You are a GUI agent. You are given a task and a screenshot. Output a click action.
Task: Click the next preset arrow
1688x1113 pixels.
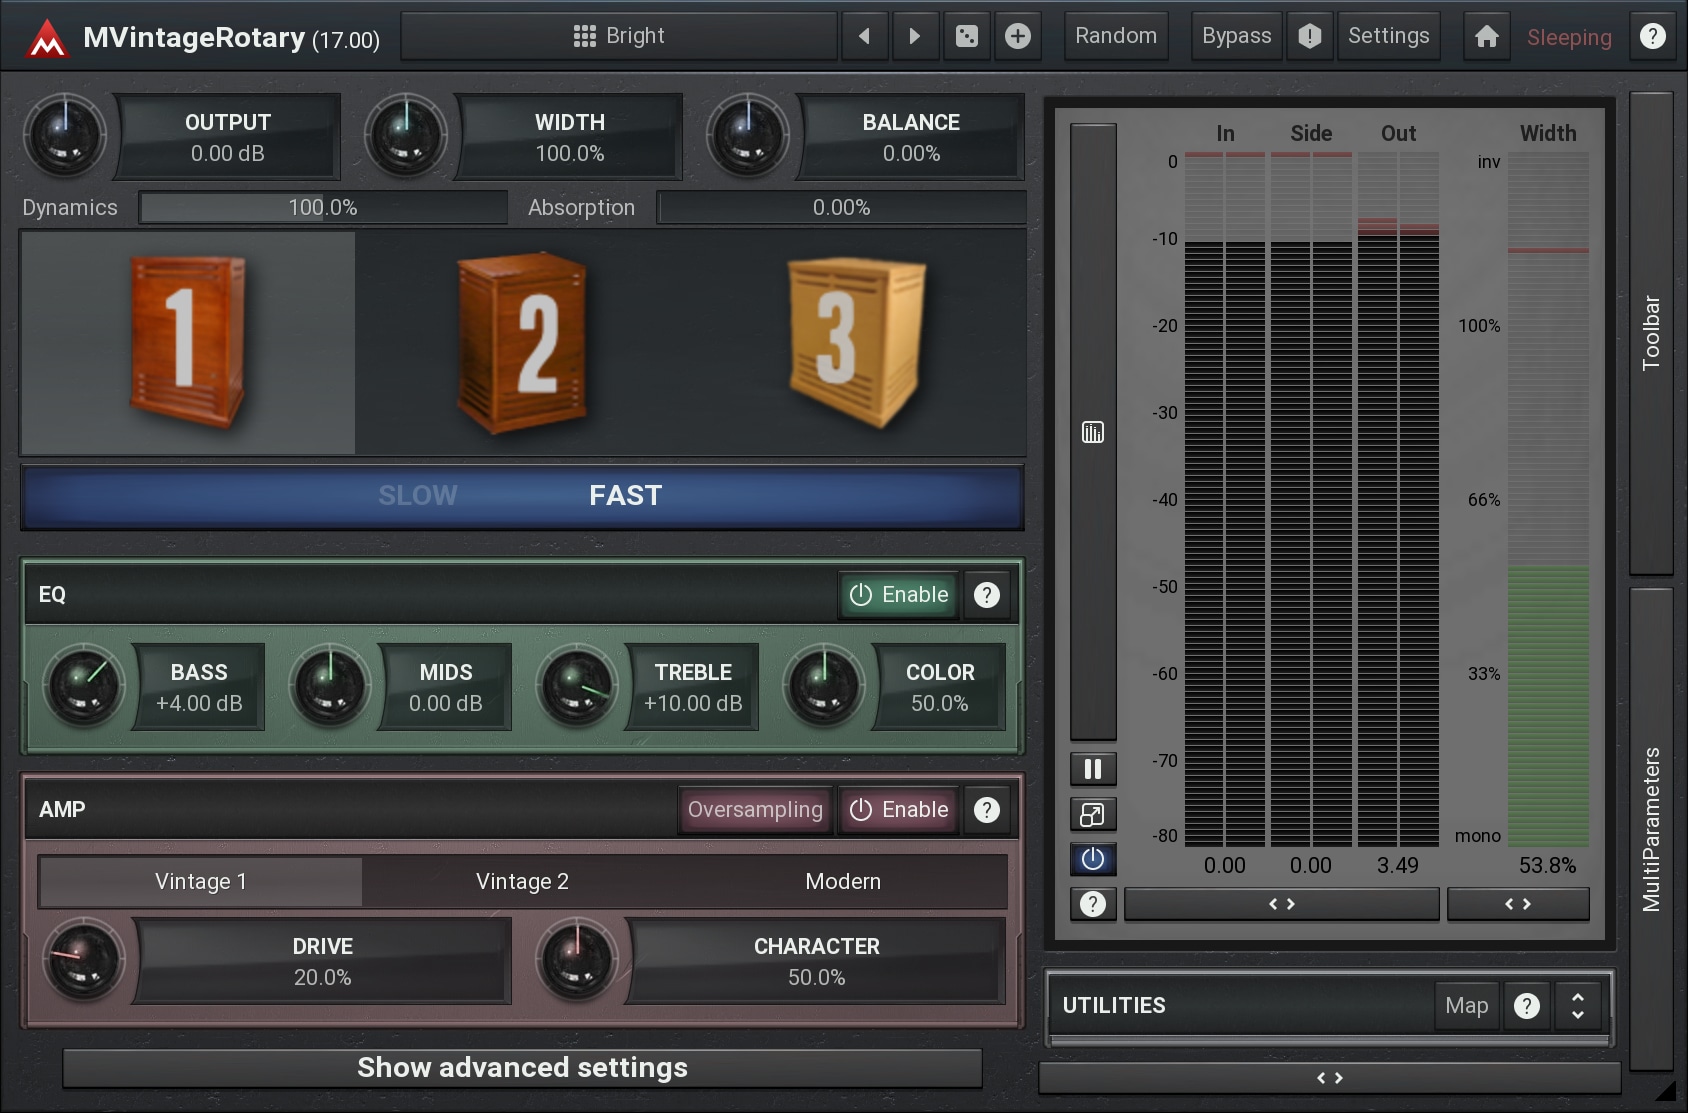click(x=914, y=36)
